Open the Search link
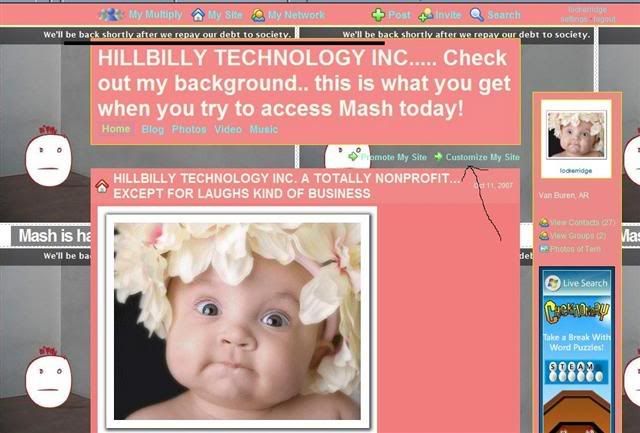Viewport: 640px width, 433px height. coord(504,15)
